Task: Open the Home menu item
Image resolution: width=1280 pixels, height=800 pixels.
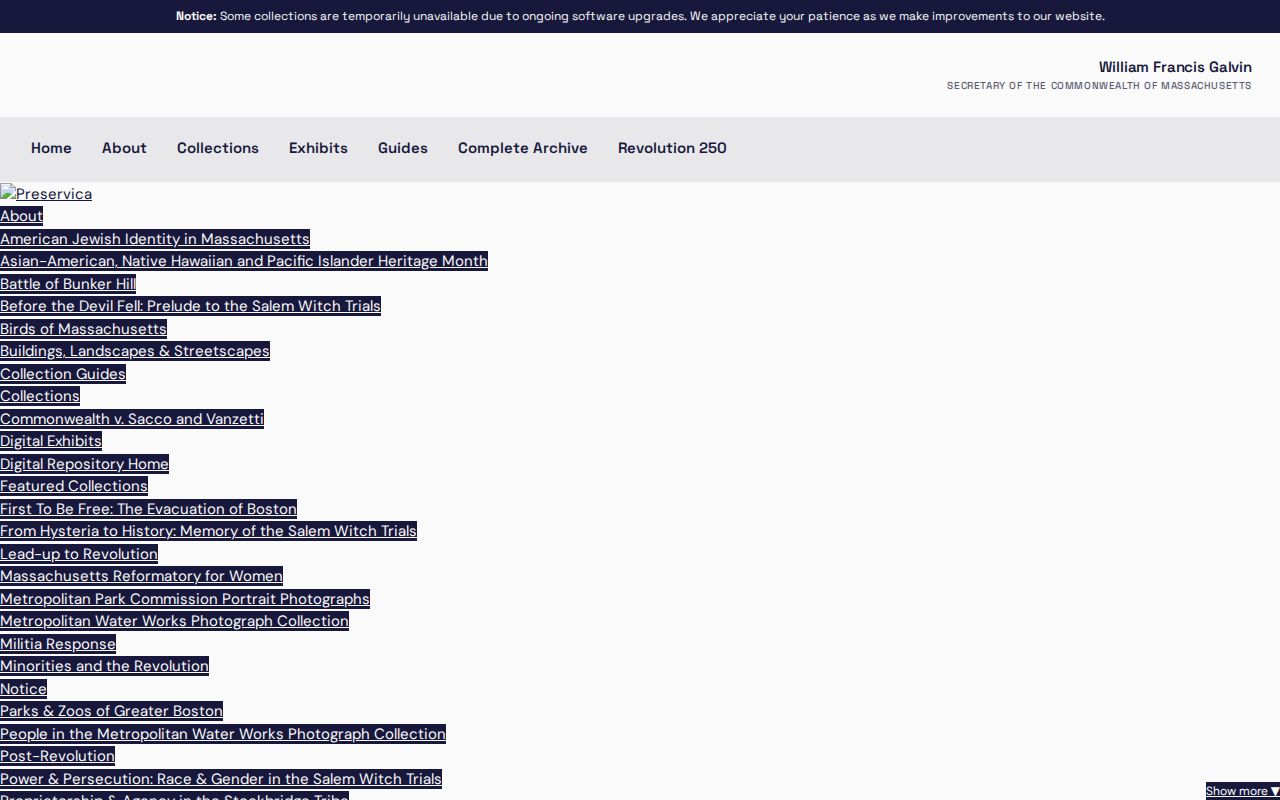Action: click(x=51, y=148)
